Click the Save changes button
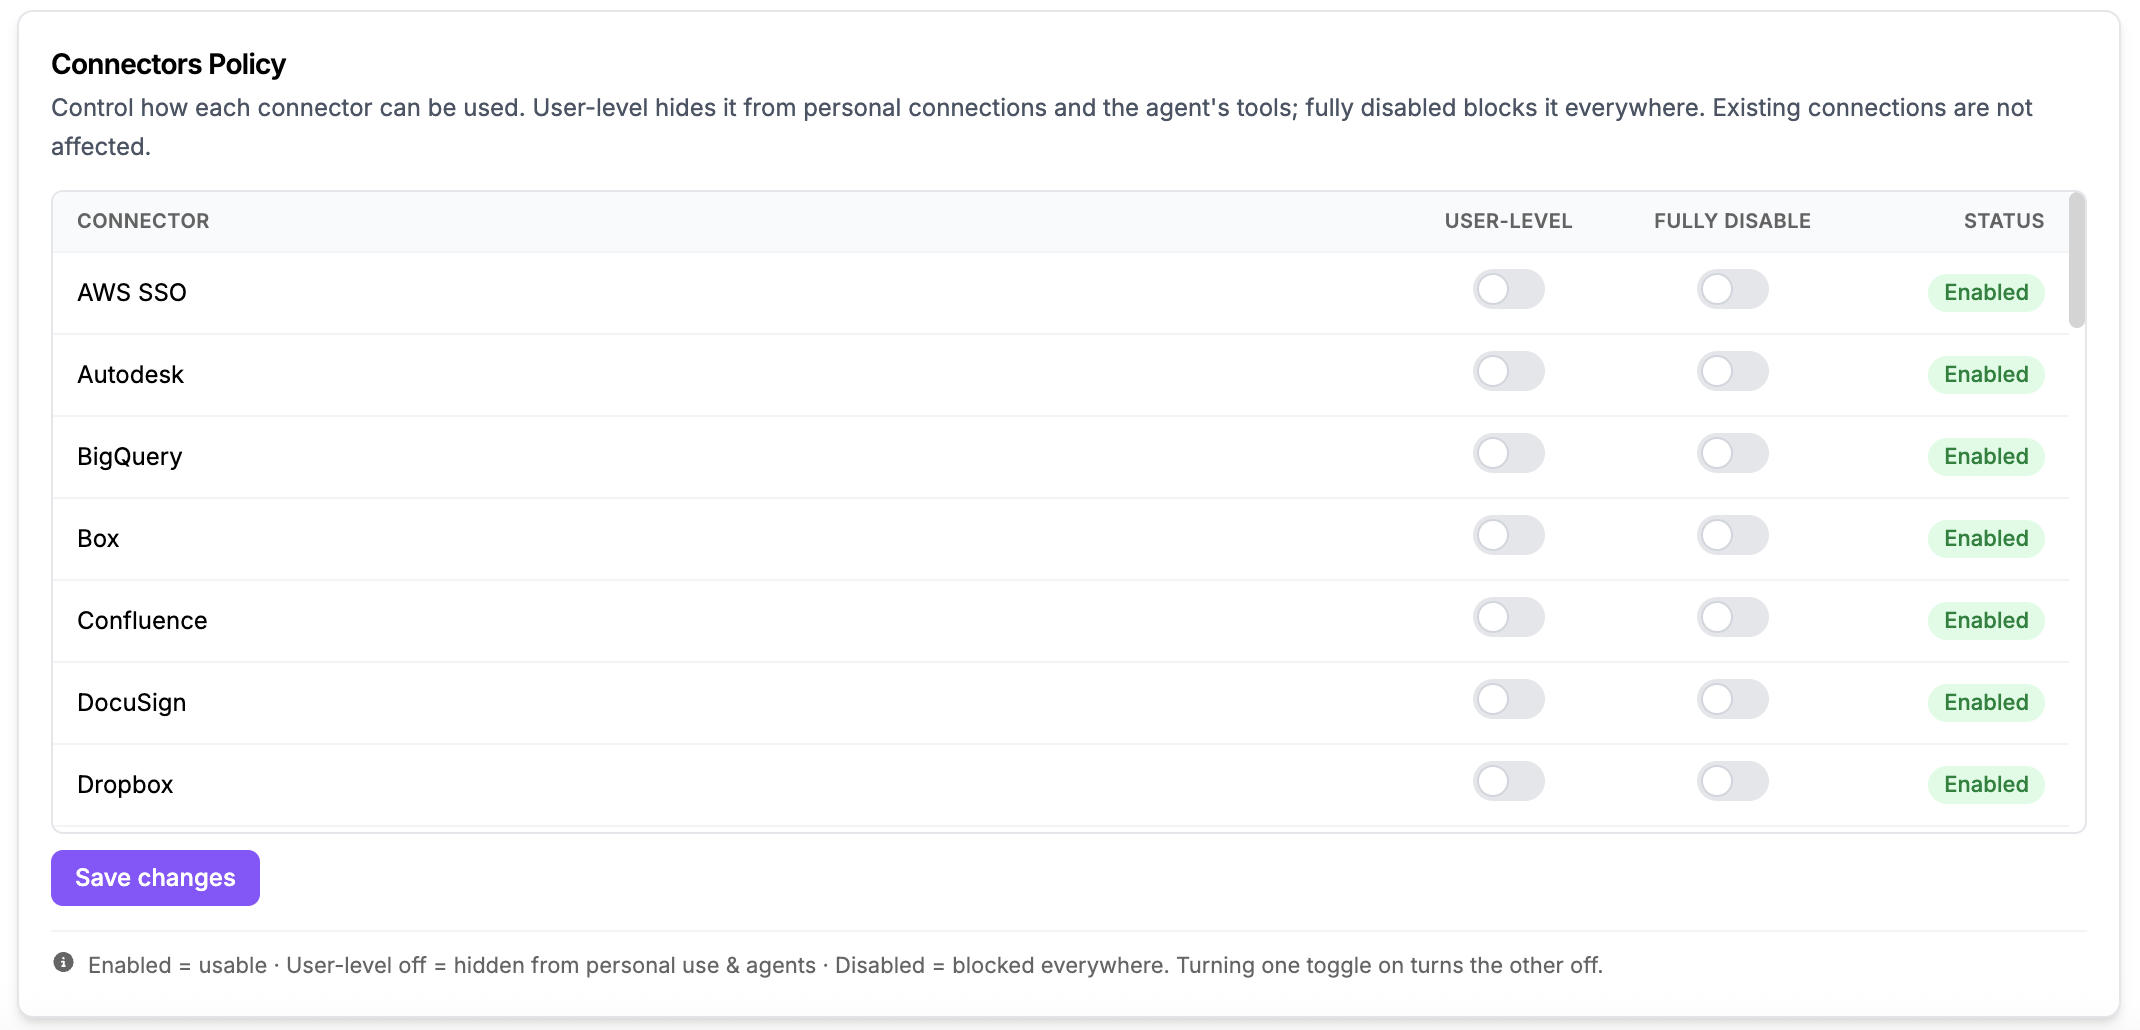This screenshot has width=2140, height=1030. [x=155, y=878]
